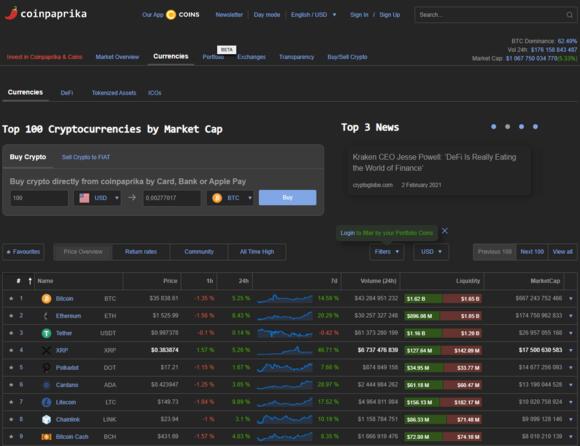Screen dimensions: 580x446
Task: Open the Transparency tab
Action: [x=297, y=57]
